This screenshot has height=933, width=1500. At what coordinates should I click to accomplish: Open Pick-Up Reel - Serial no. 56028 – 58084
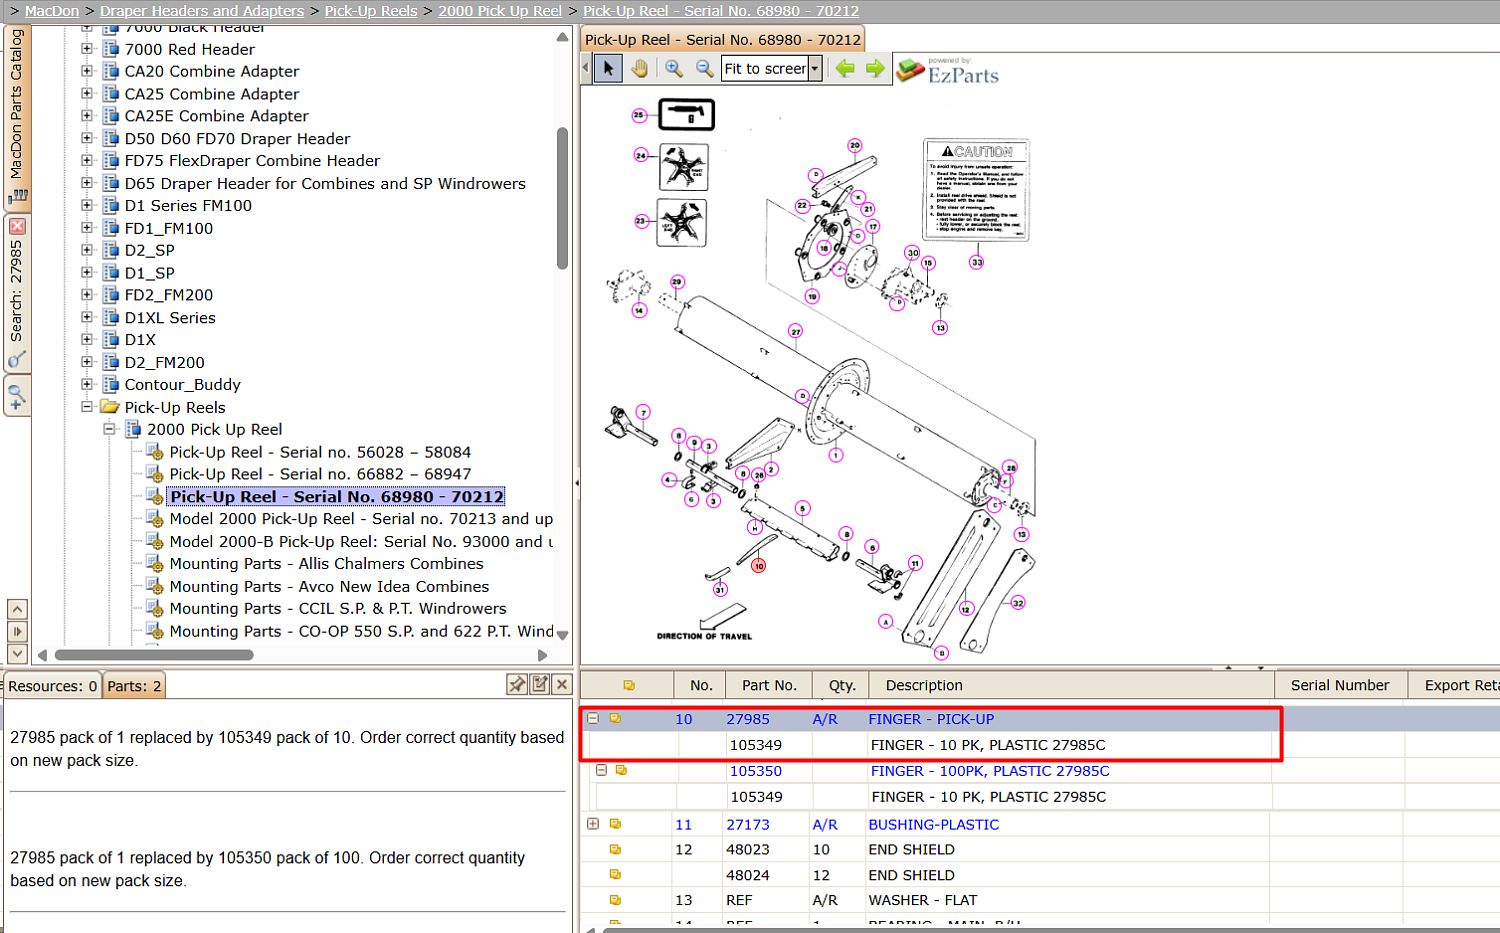tap(320, 452)
